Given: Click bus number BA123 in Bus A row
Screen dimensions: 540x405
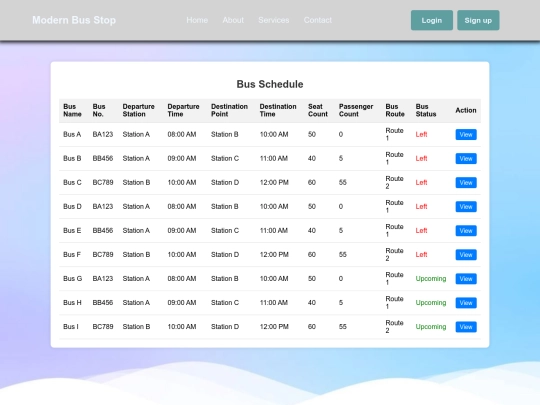Looking at the screenshot, I should [103, 134].
